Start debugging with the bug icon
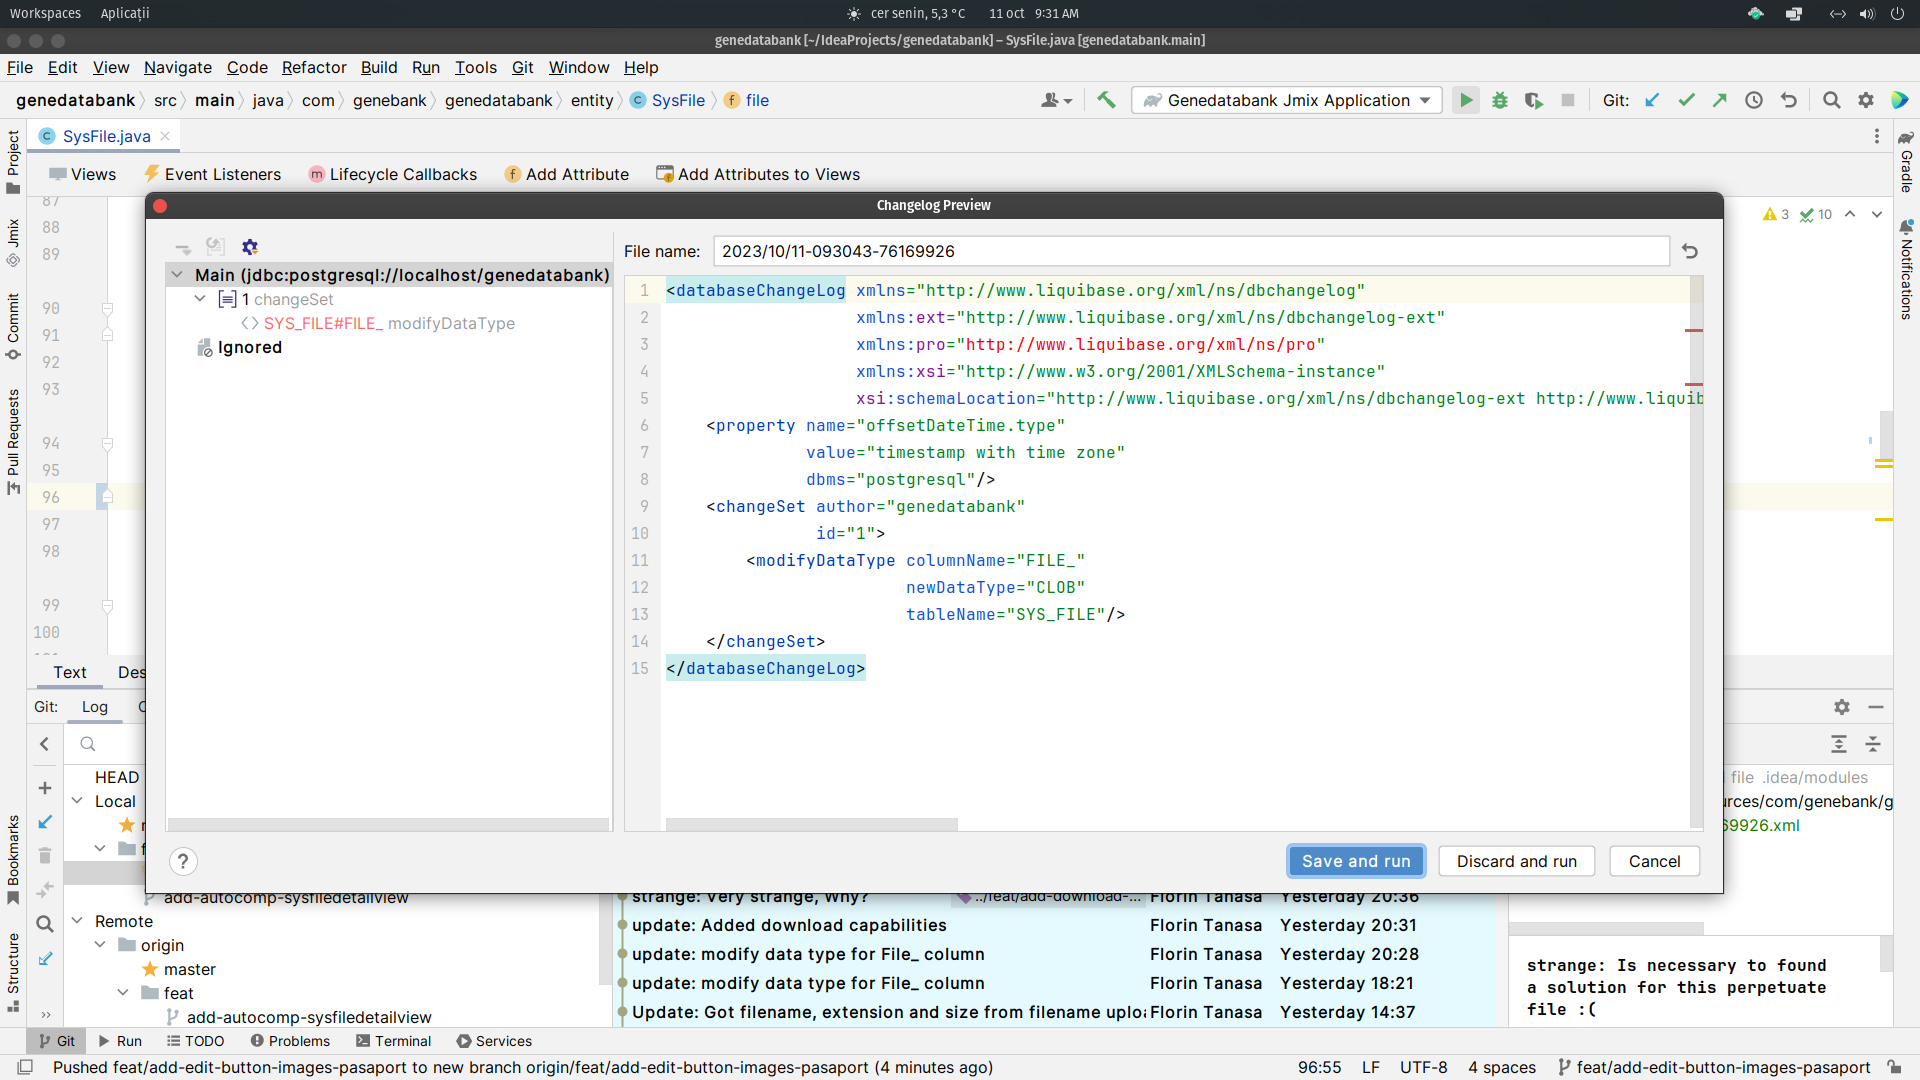Viewport: 1920px width, 1080px height. [1500, 100]
